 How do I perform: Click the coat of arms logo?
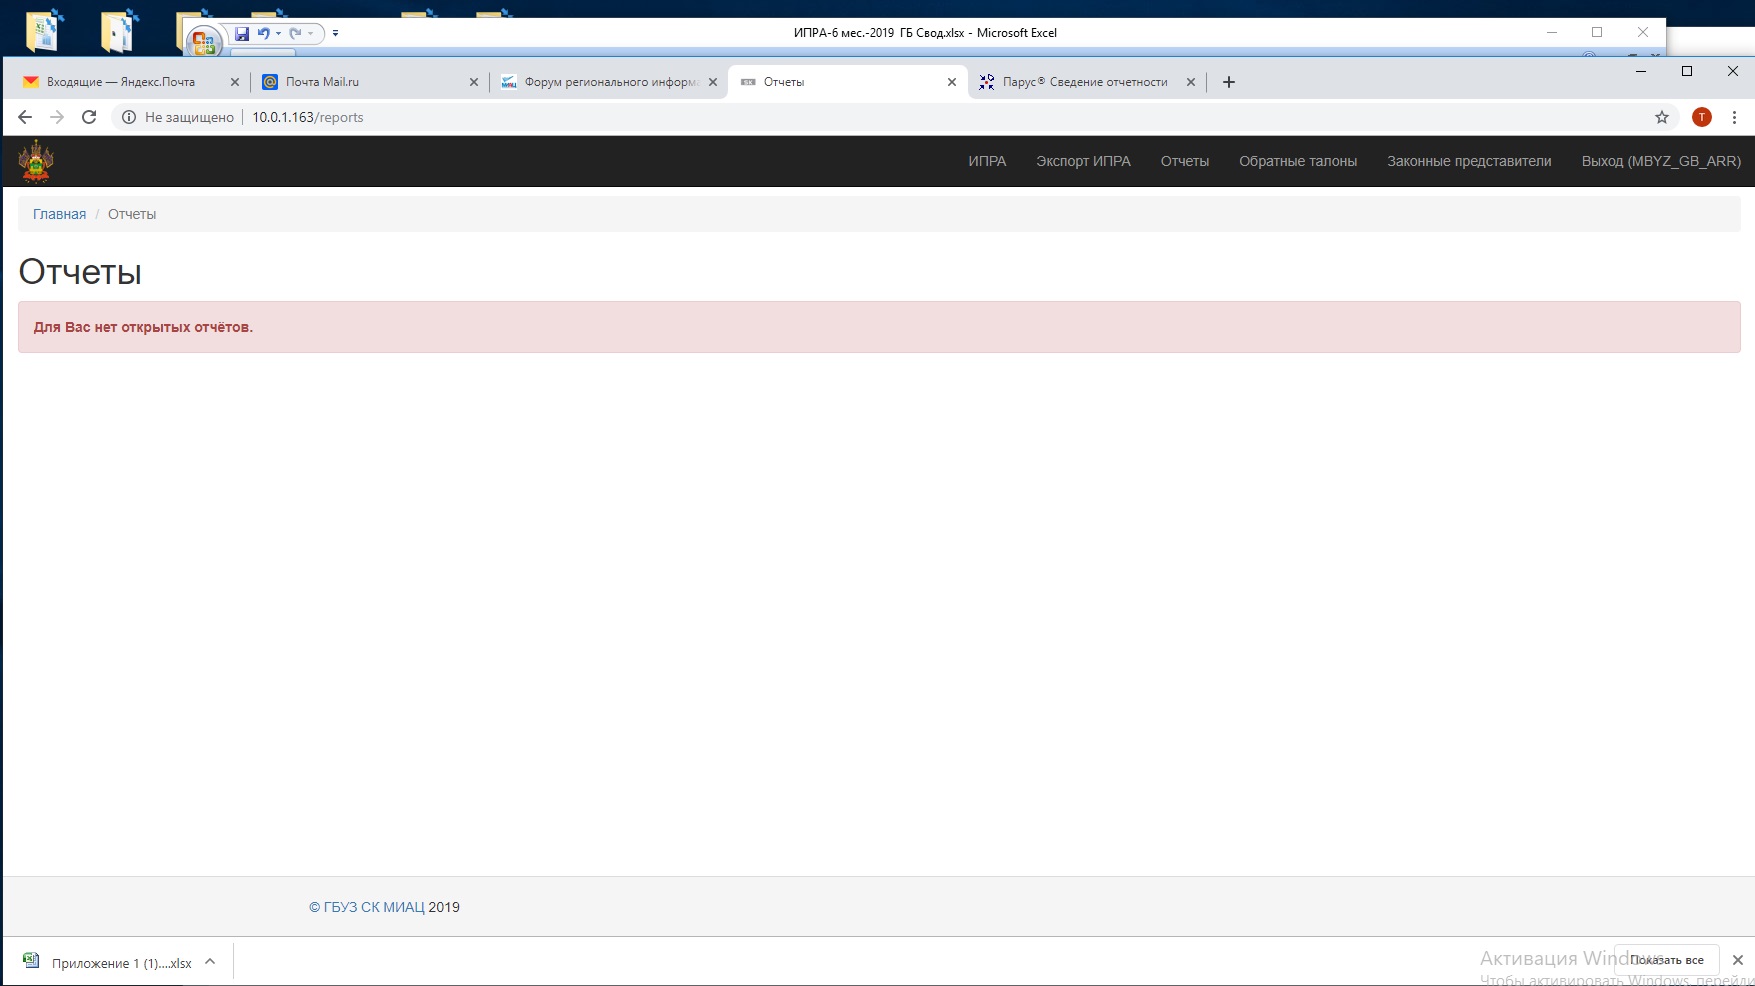pyautogui.click(x=36, y=161)
